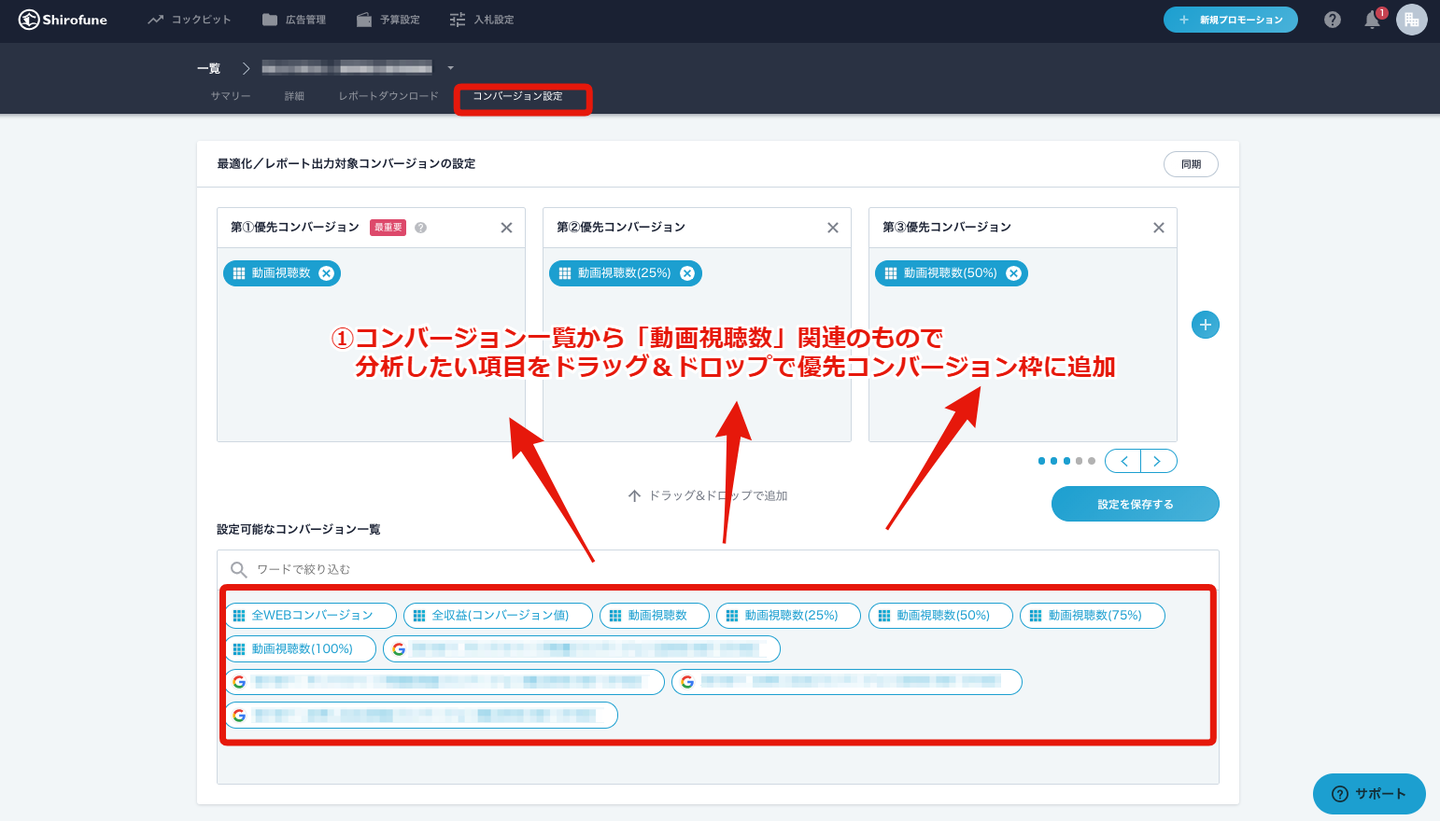Open the help question mark icon
The image size is (1440, 821).
(1332, 20)
